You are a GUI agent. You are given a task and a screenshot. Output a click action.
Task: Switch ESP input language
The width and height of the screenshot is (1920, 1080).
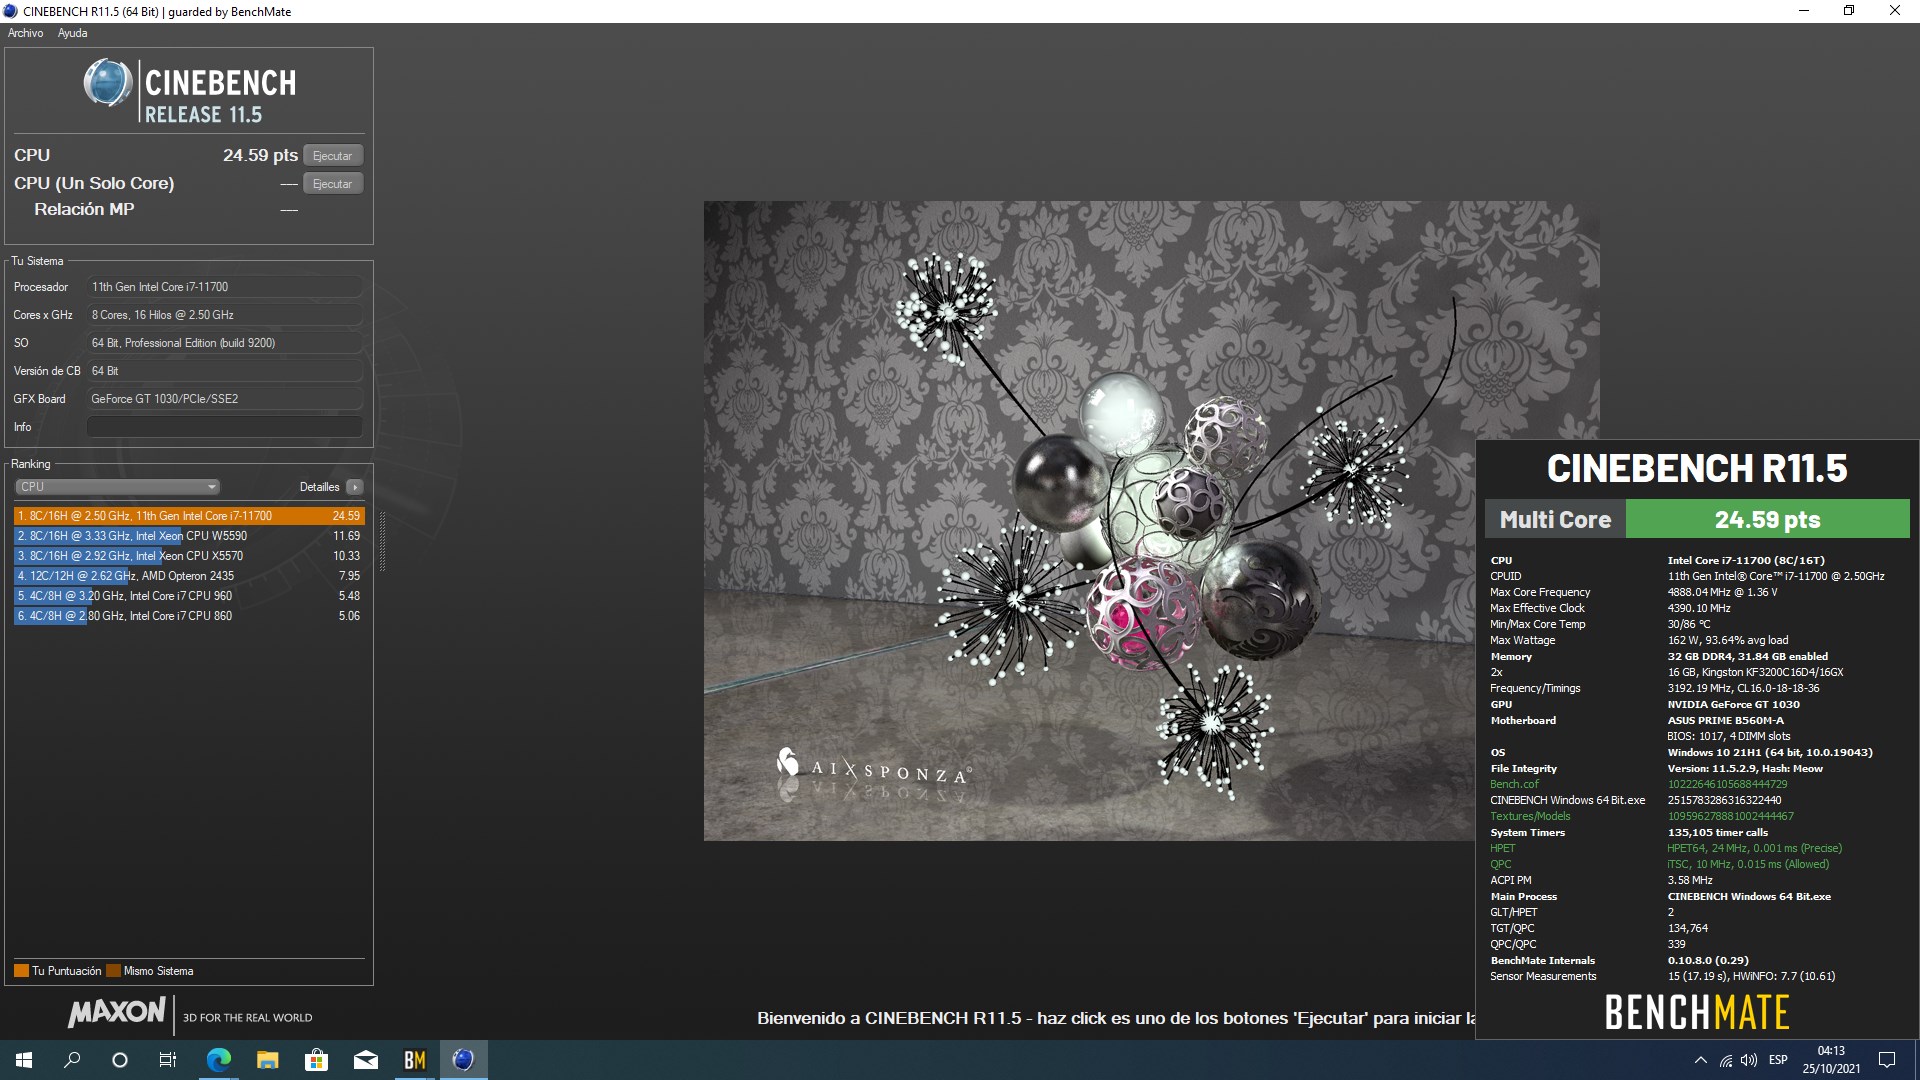(1778, 1060)
